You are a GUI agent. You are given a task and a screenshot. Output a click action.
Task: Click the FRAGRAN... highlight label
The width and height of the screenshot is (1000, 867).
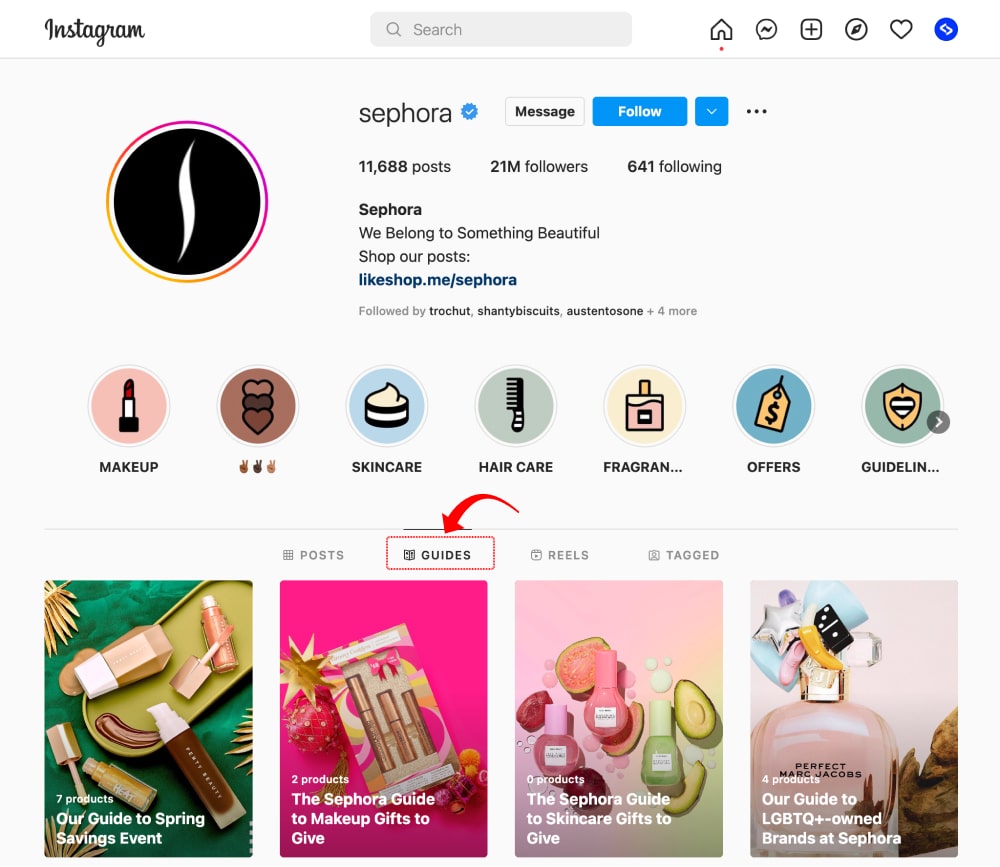(643, 467)
